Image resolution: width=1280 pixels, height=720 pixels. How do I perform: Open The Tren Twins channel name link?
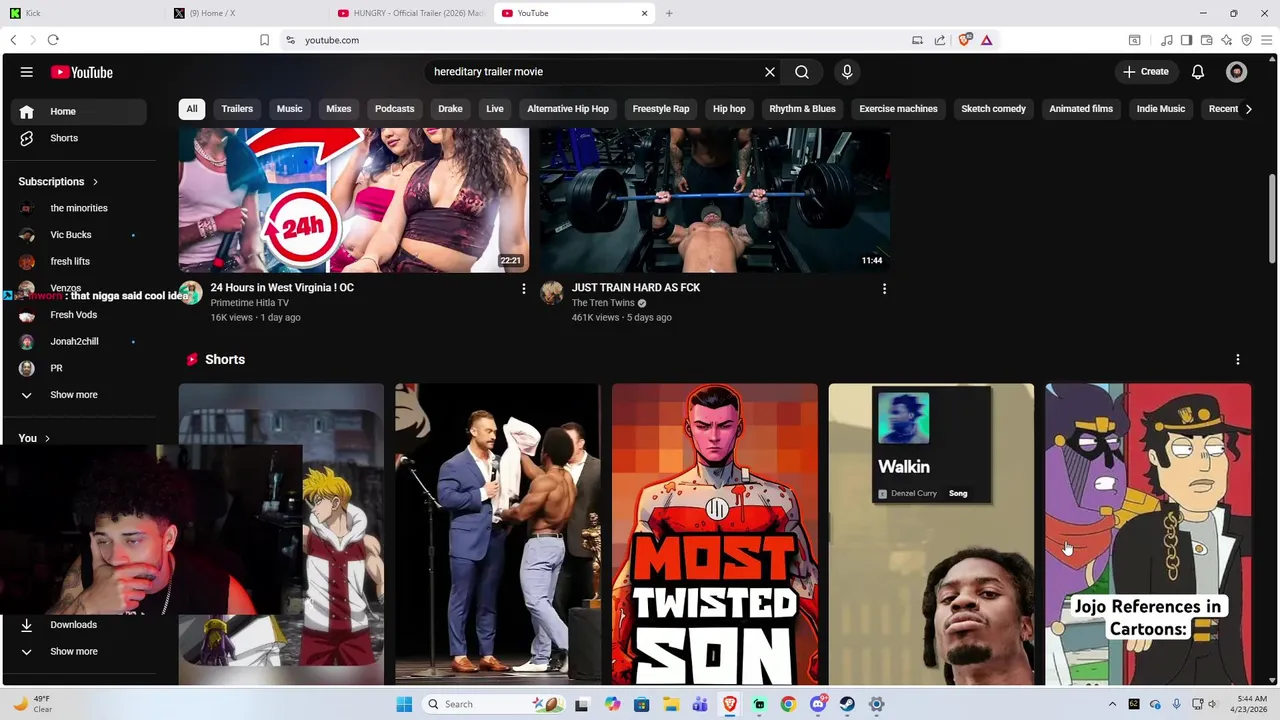(x=603, y=303)
